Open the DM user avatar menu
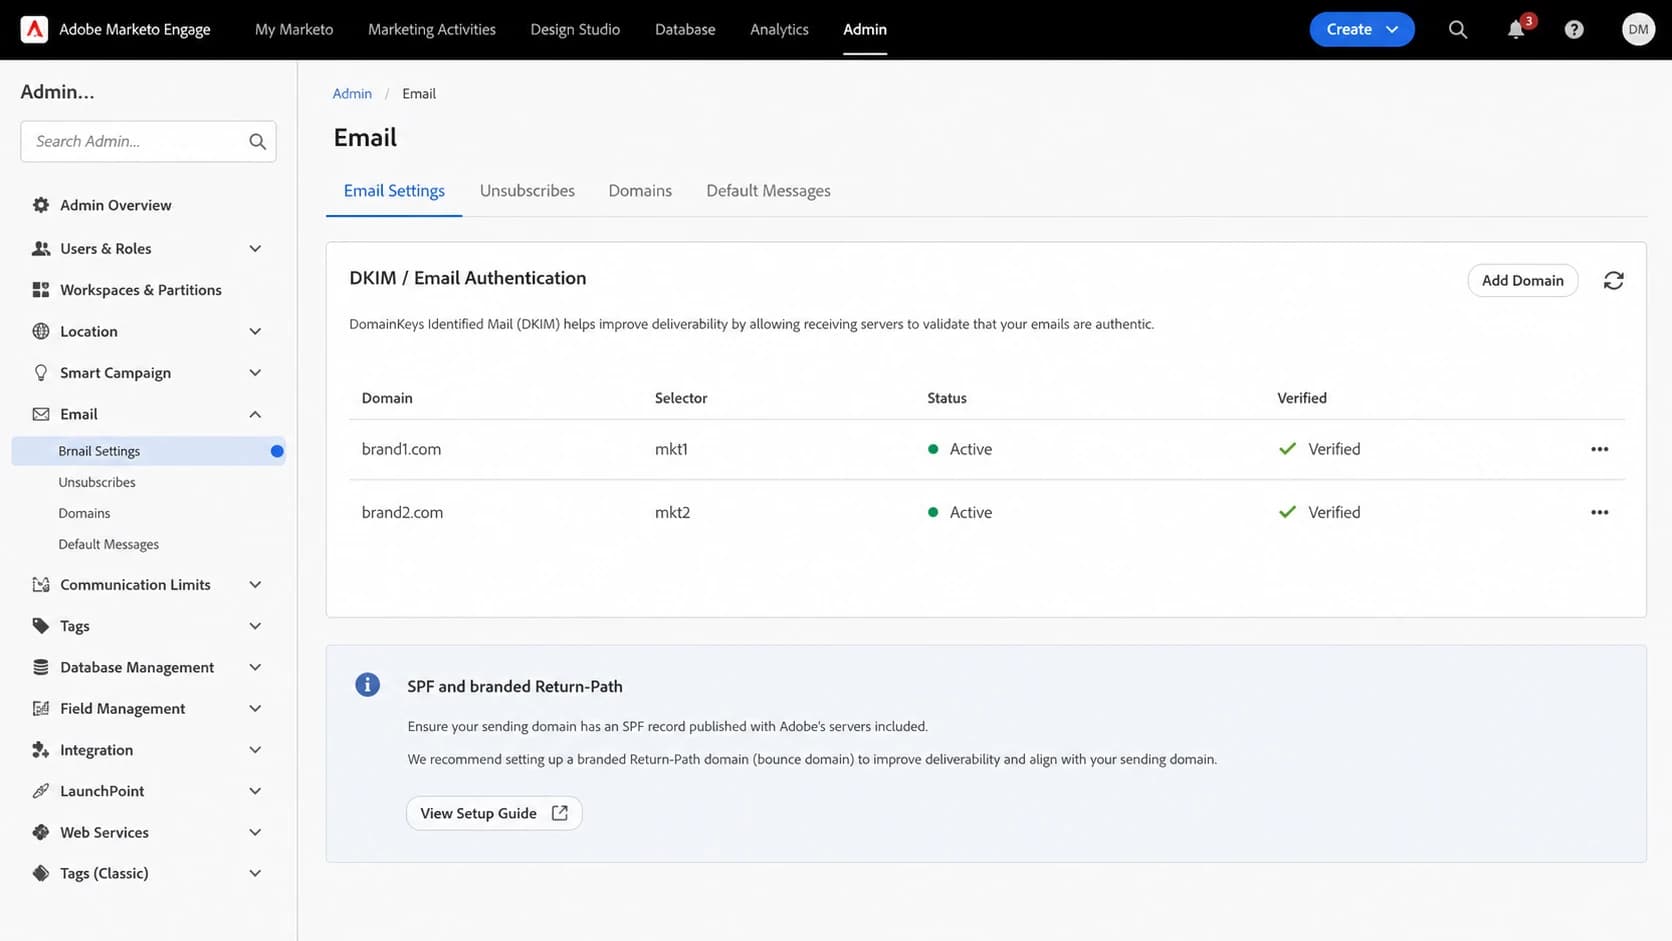The width and height of the screenshot is (1672, 941). [1638, 29]
